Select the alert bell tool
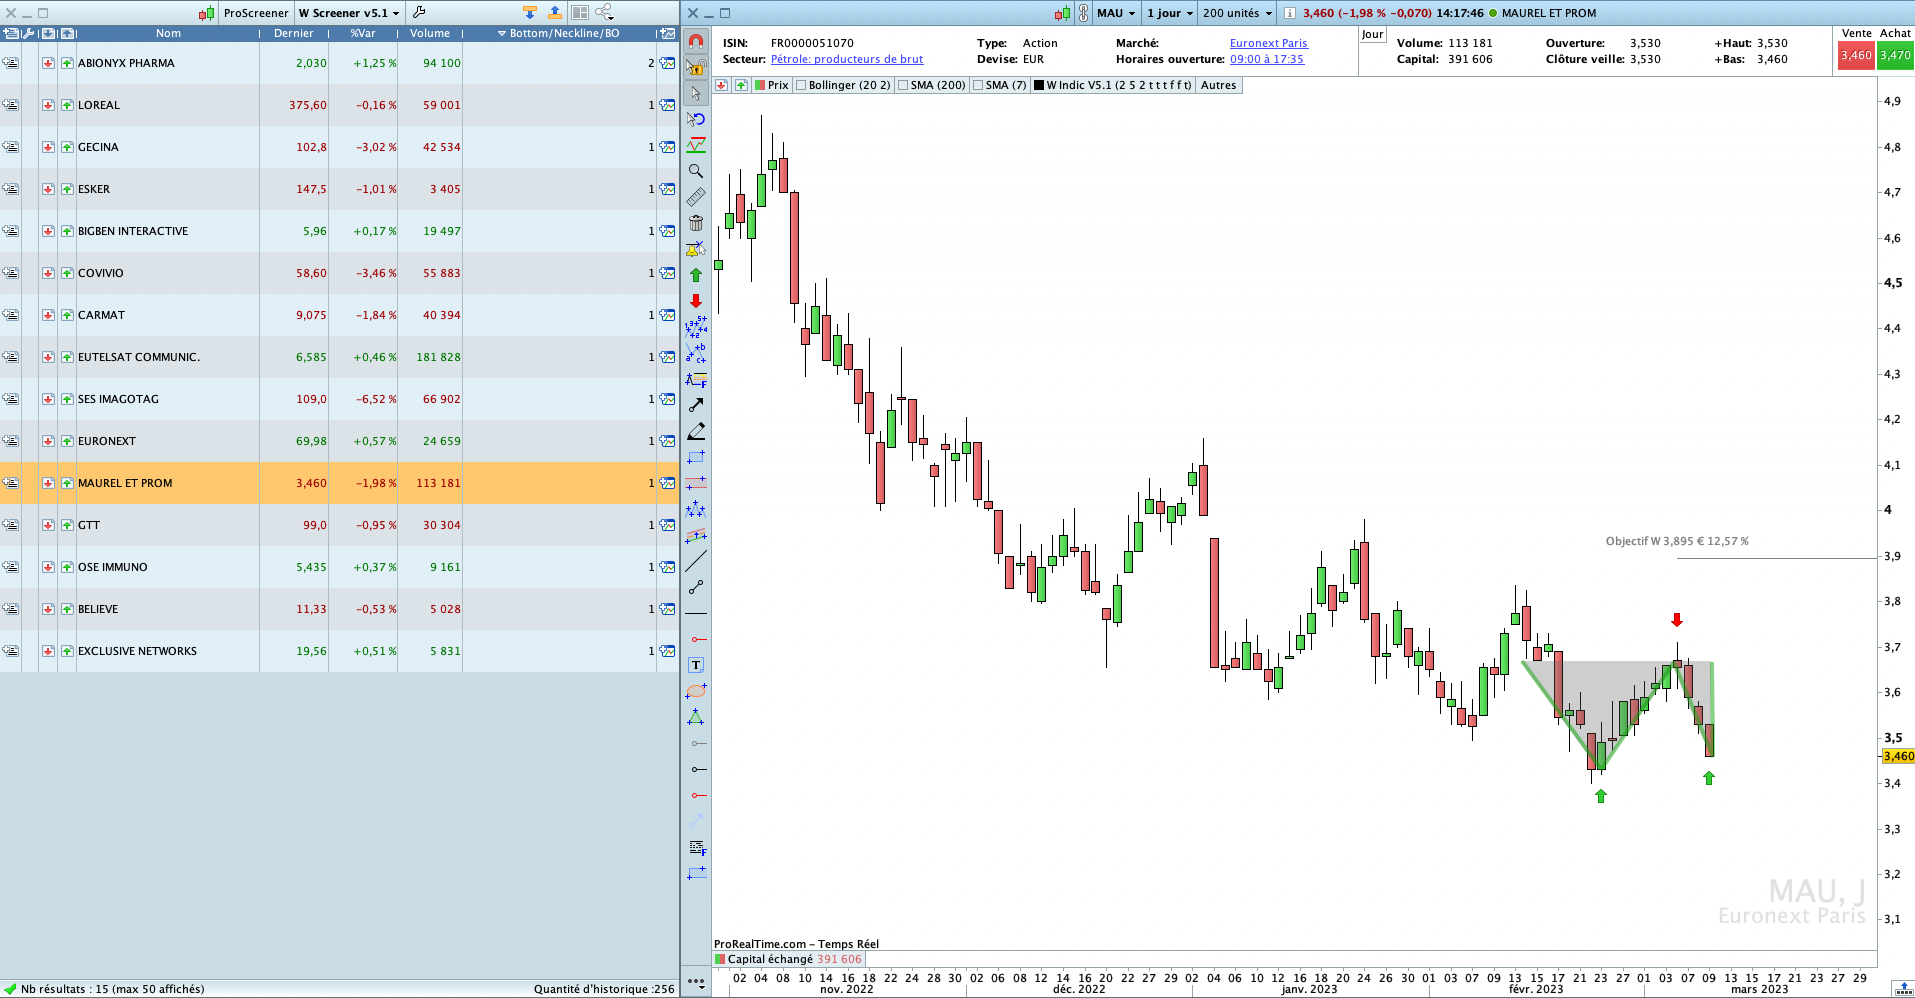This screenshot has width=1915, height=998. 696,249
